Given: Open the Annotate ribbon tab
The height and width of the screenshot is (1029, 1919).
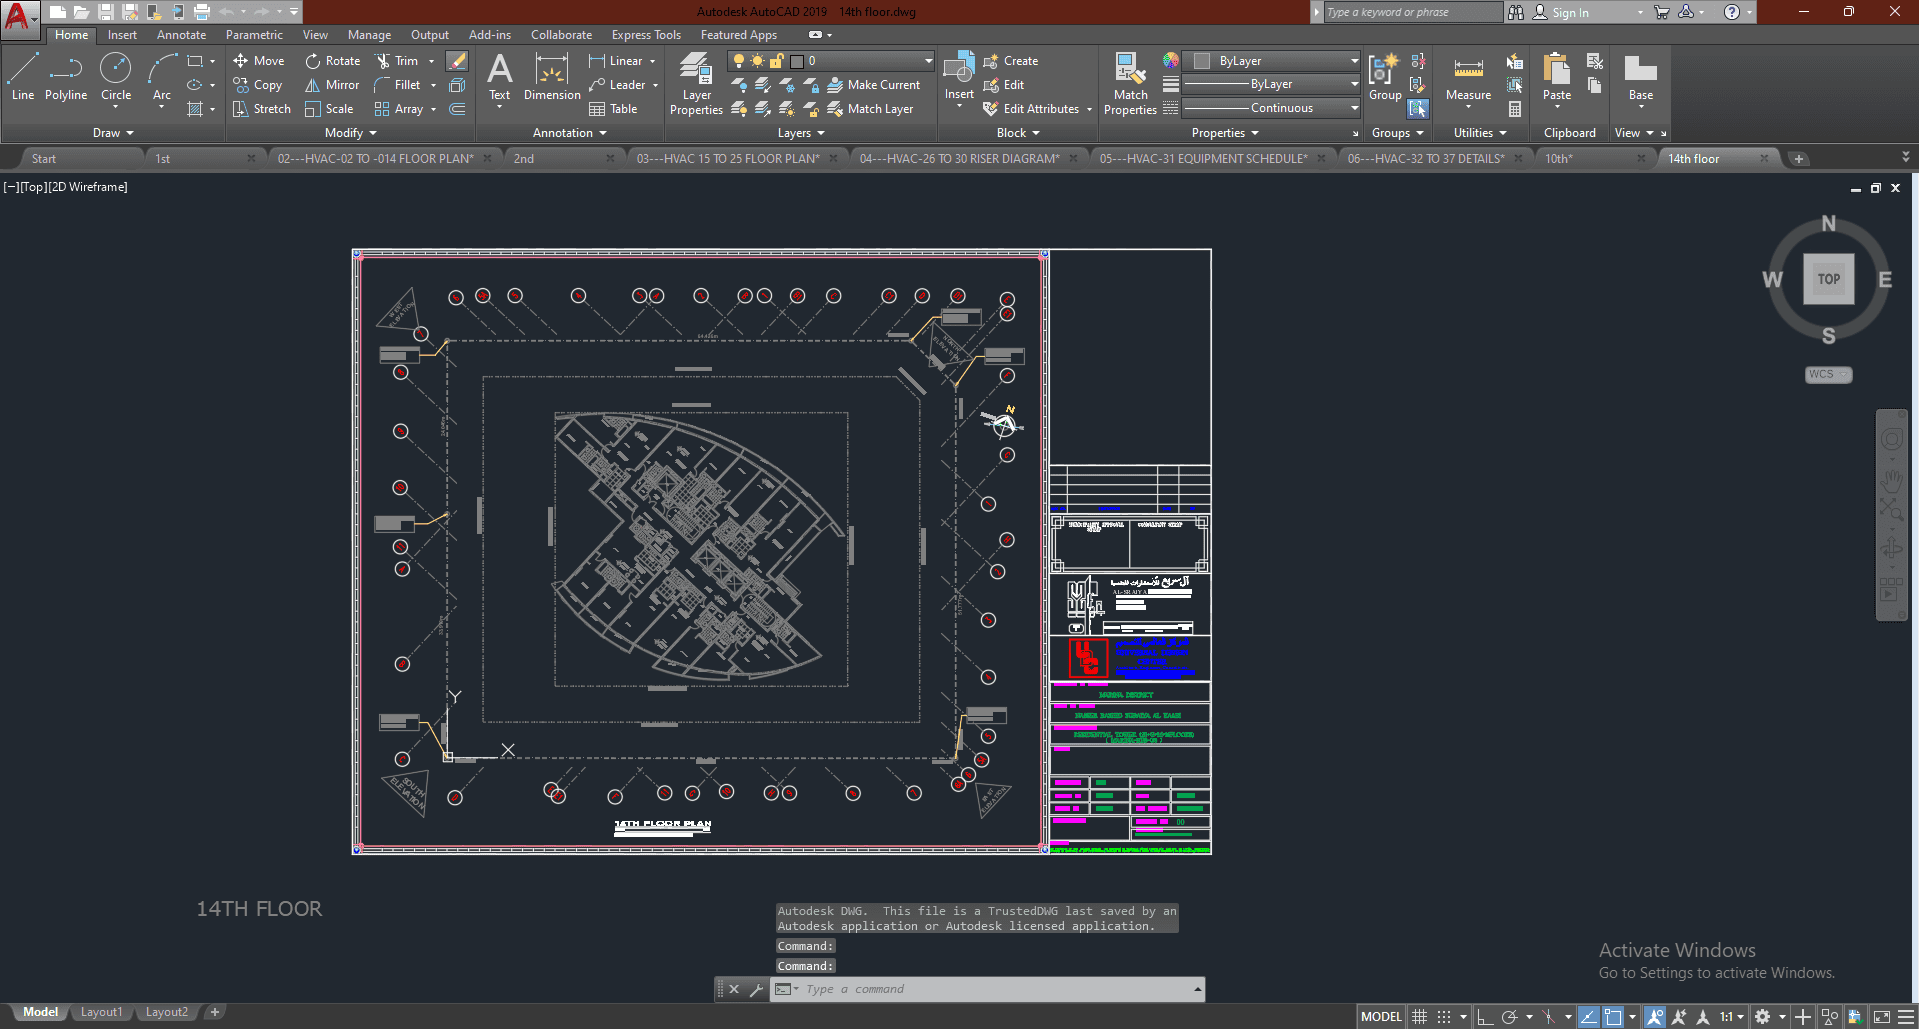Looking at the screenshot, I should tap(181, 35).
